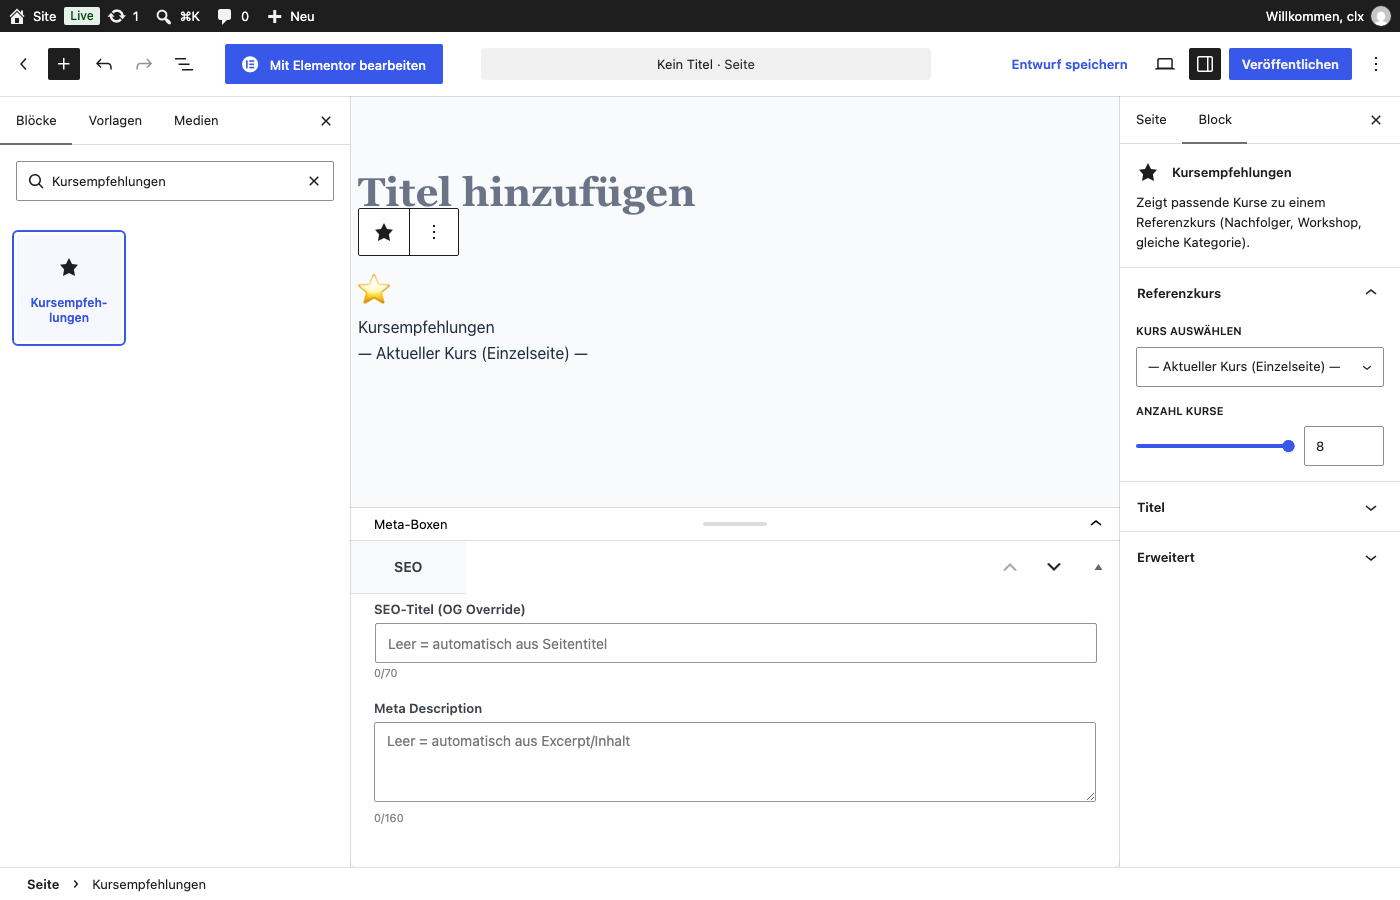Collapse the Referenzkurs panel
The width and height of the screenshot is (1400, 900).
pos(1260,293)
